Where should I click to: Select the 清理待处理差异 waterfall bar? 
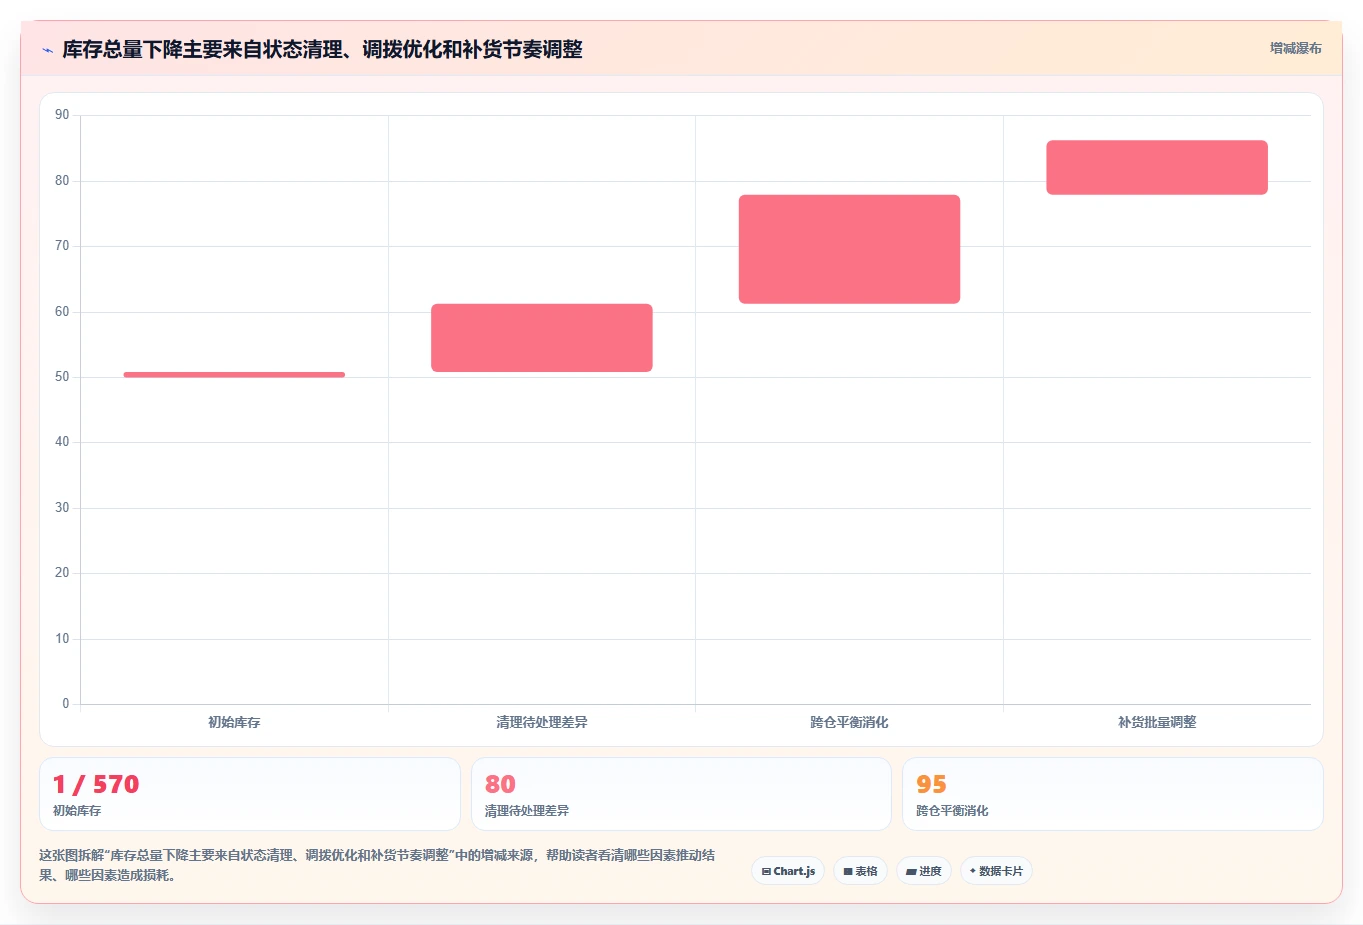pyautogui.click(x=542, y=338)
